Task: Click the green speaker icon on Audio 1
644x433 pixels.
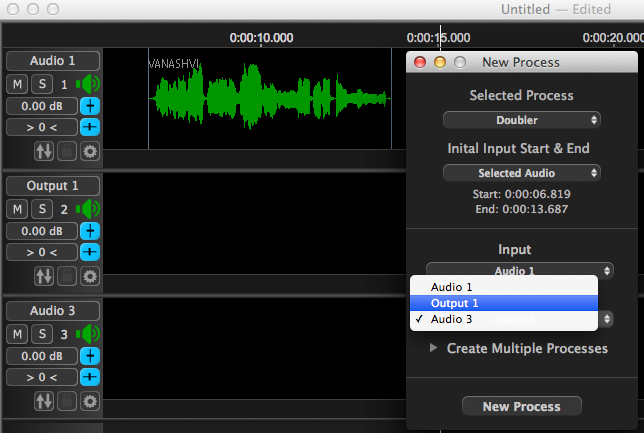Action: 91,84
